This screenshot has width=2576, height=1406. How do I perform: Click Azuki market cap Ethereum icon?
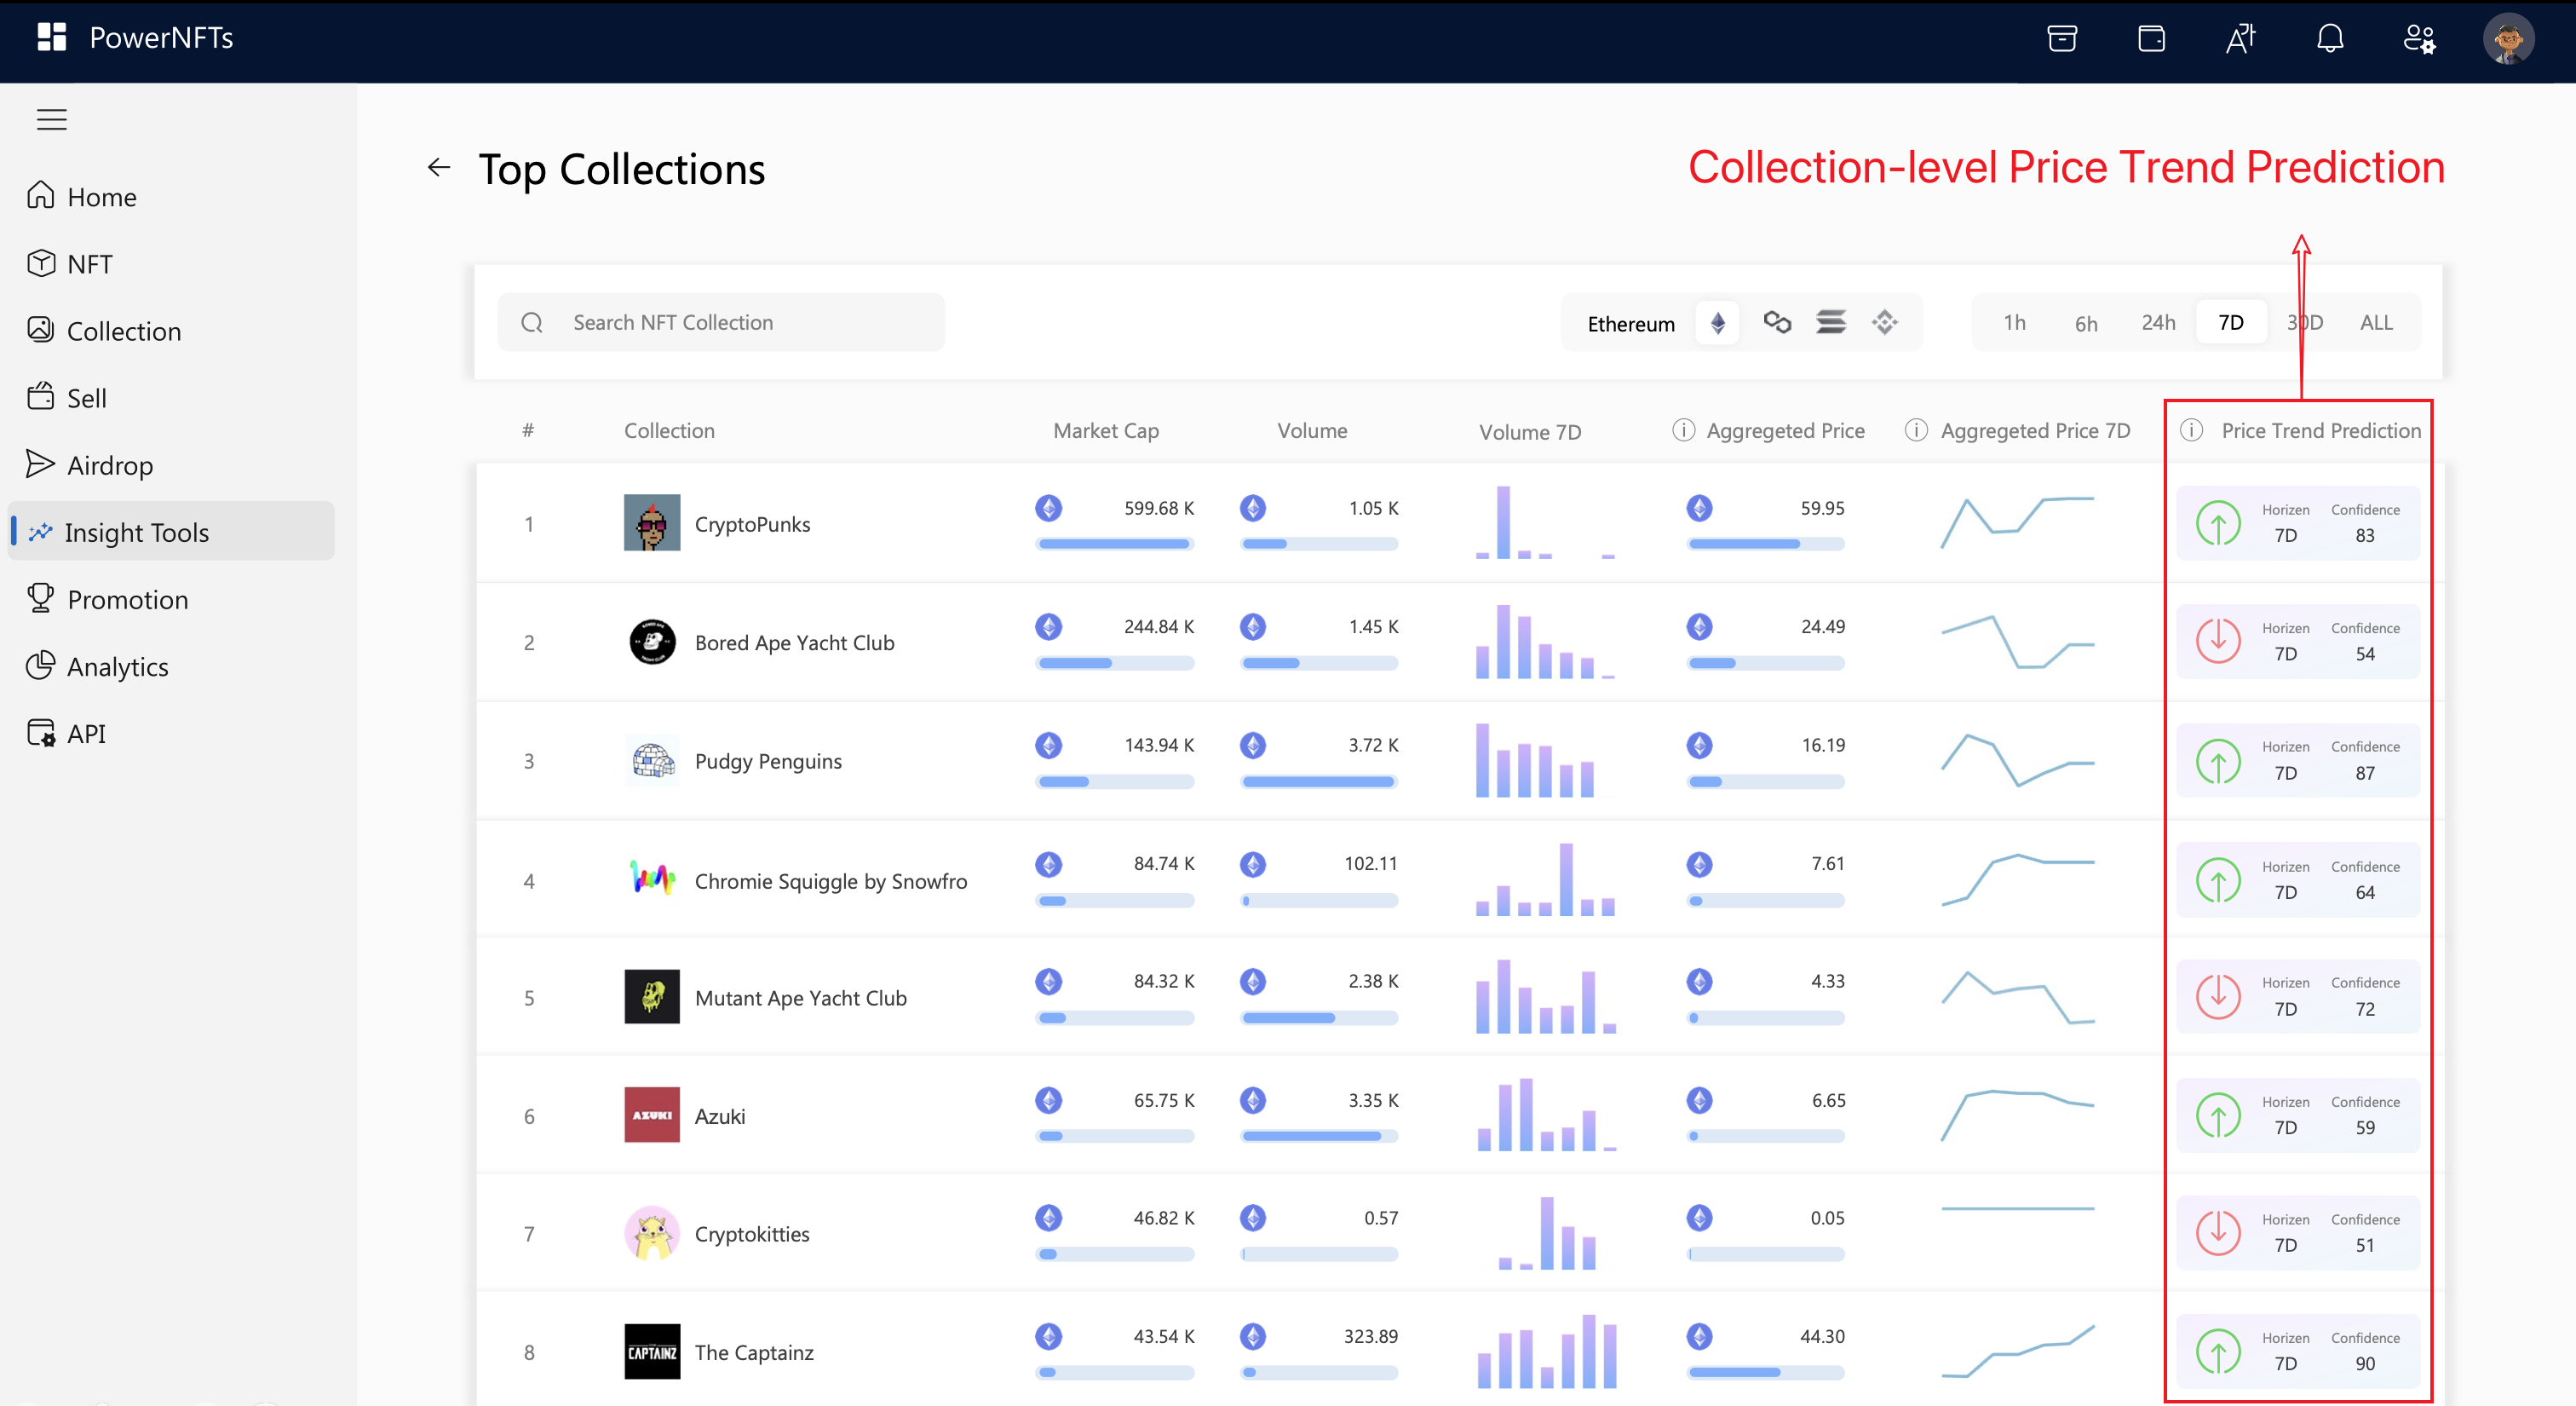[x=1048, y=1100]
